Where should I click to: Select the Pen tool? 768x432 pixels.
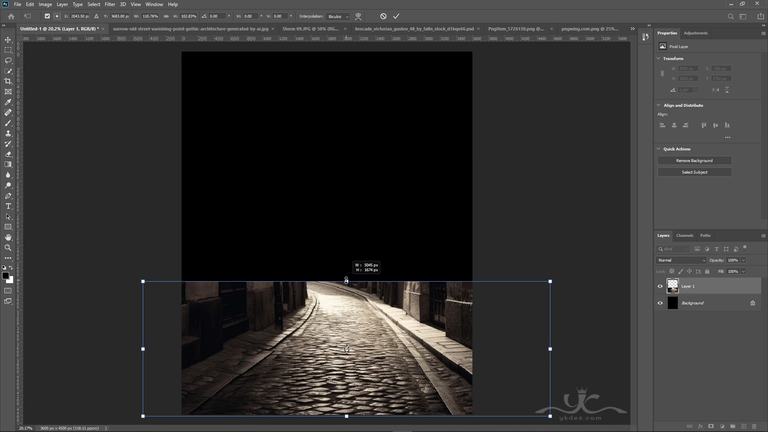click(x=8, y=195)
